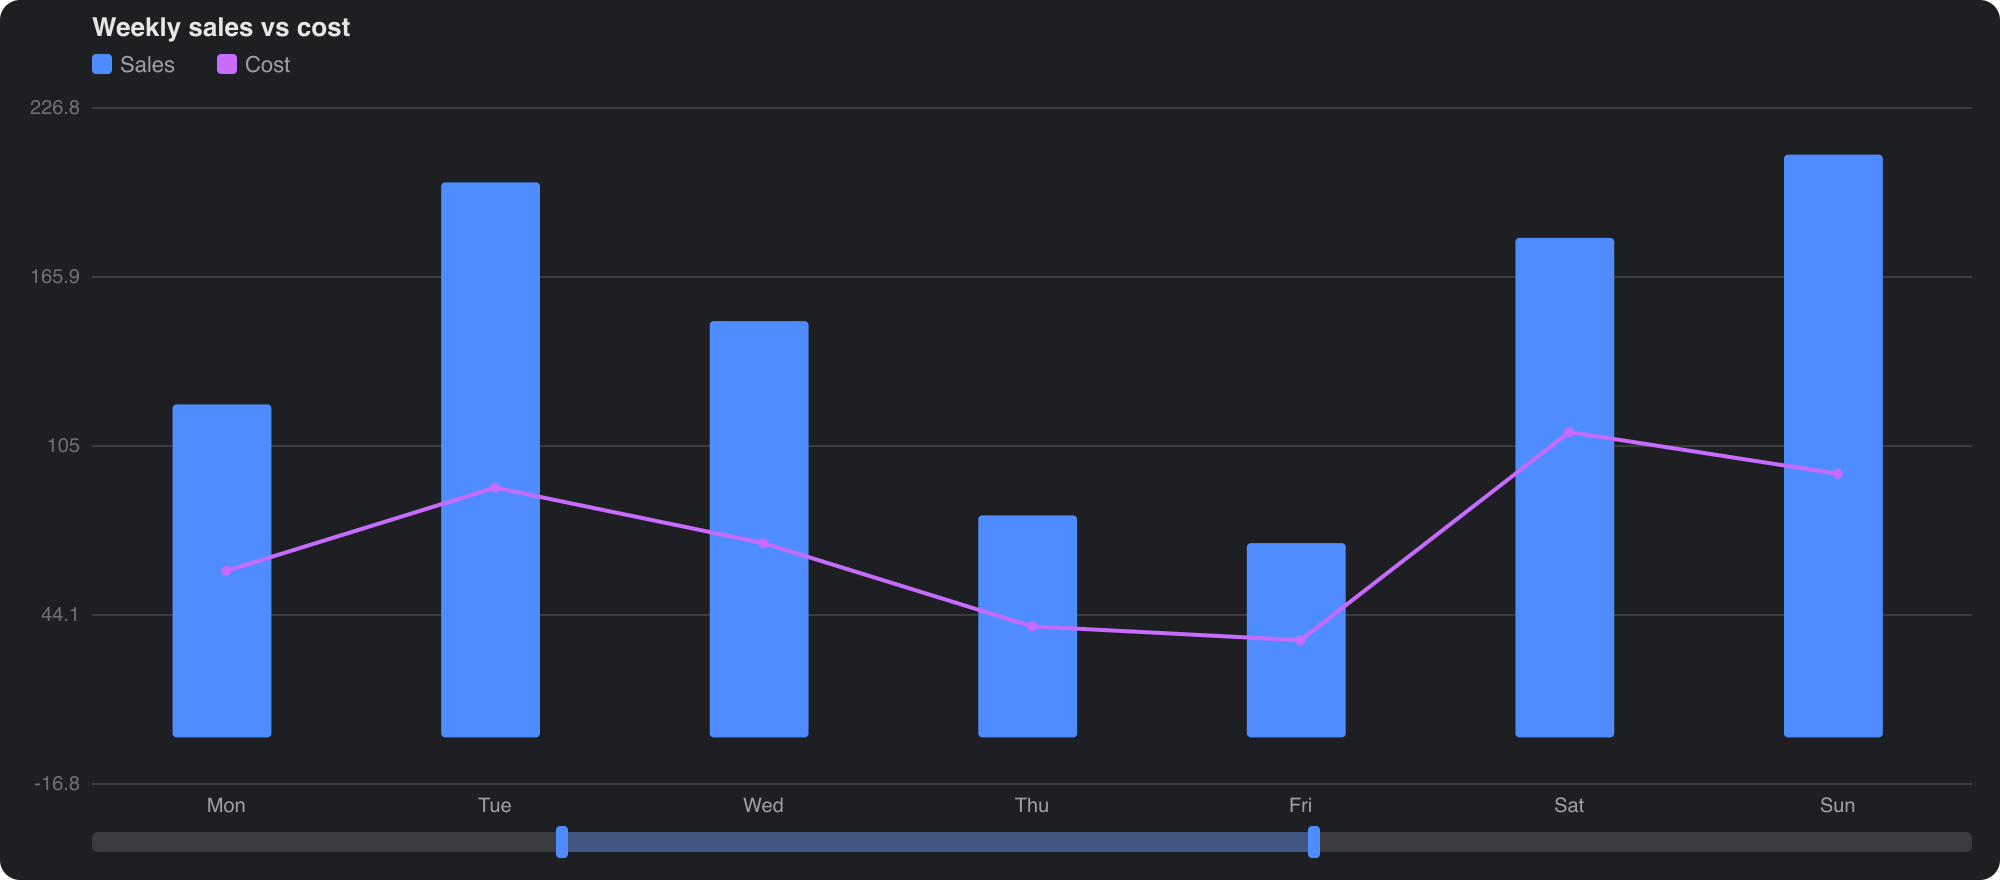The image size is (2000, 880).
Task: Click the Sun x-axis label
Action: coord(1837,806)
